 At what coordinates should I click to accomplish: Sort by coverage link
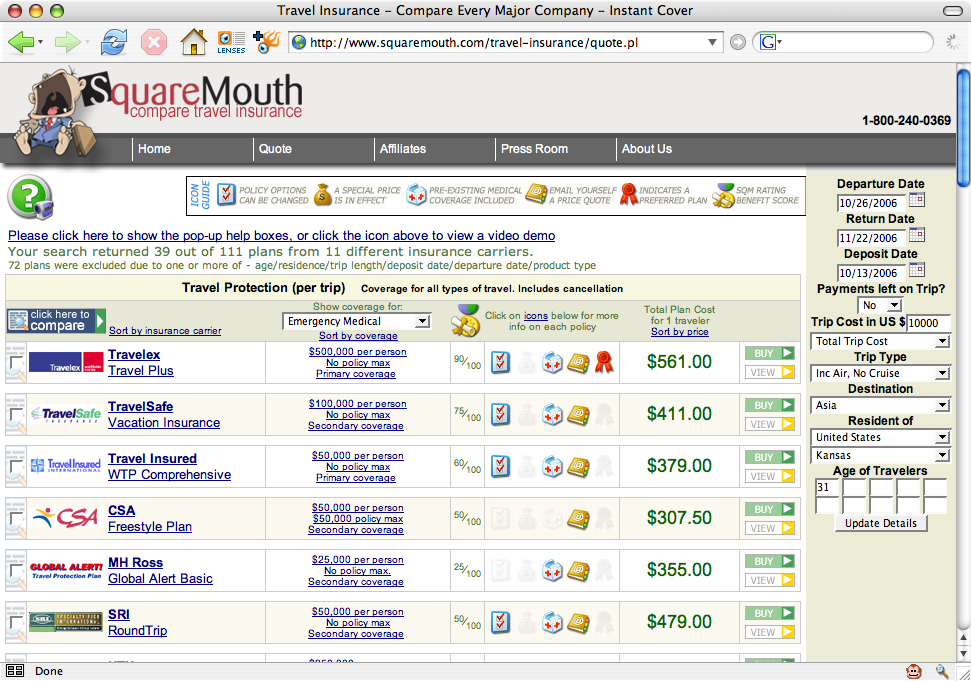(358, 336)
